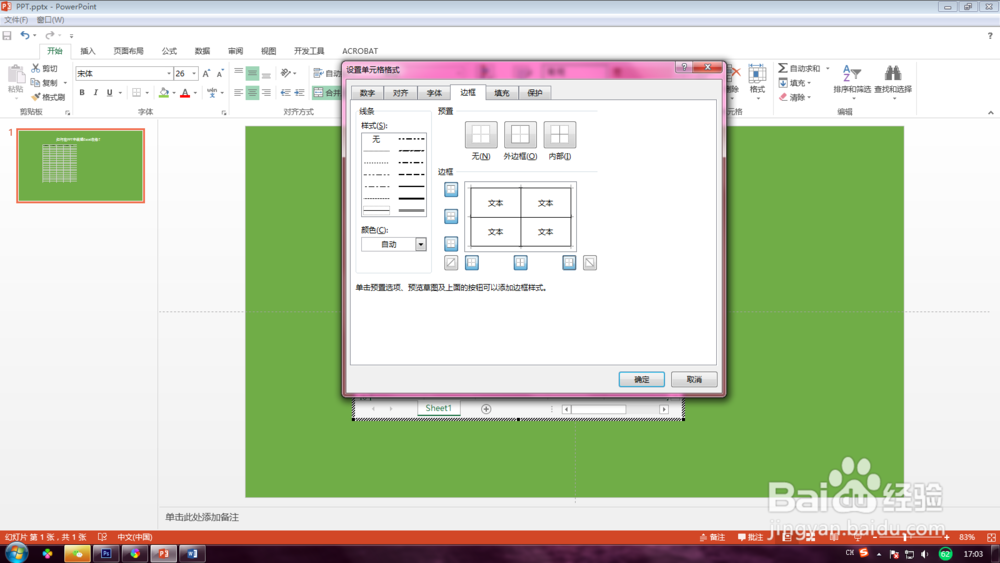
Task: Expand the Fill Color dropdown arrow
Action: pos(174,93)
